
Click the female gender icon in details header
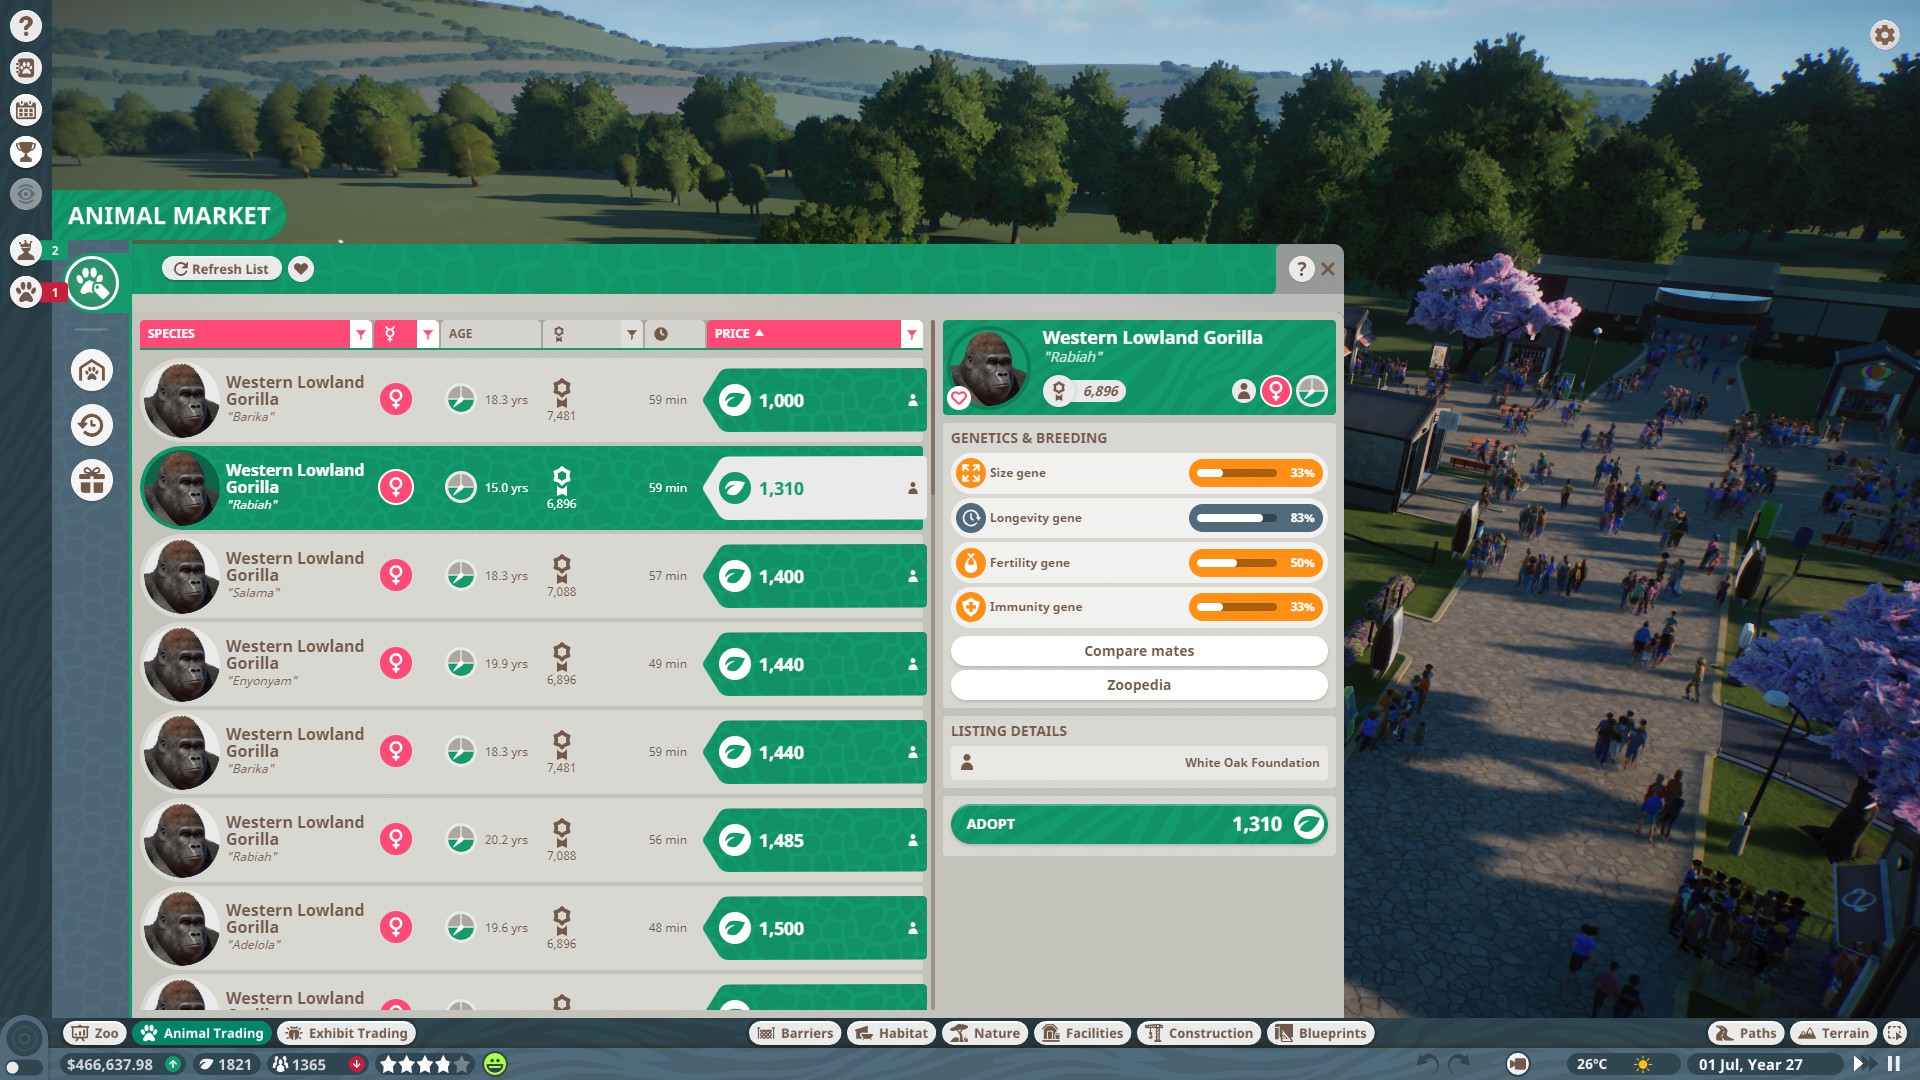point(1276,391)
